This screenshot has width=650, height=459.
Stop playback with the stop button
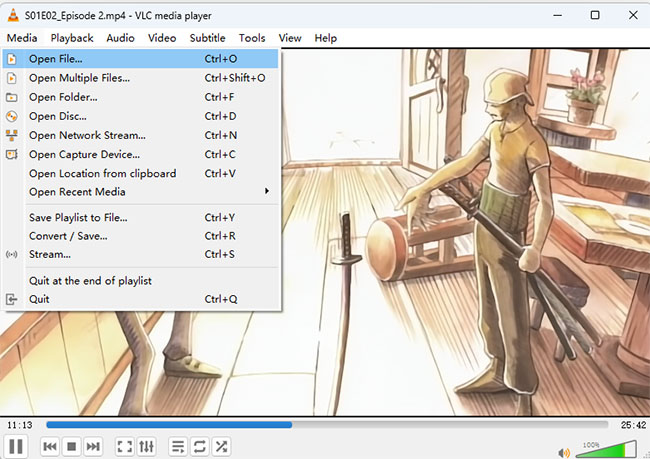click(71, 447)
